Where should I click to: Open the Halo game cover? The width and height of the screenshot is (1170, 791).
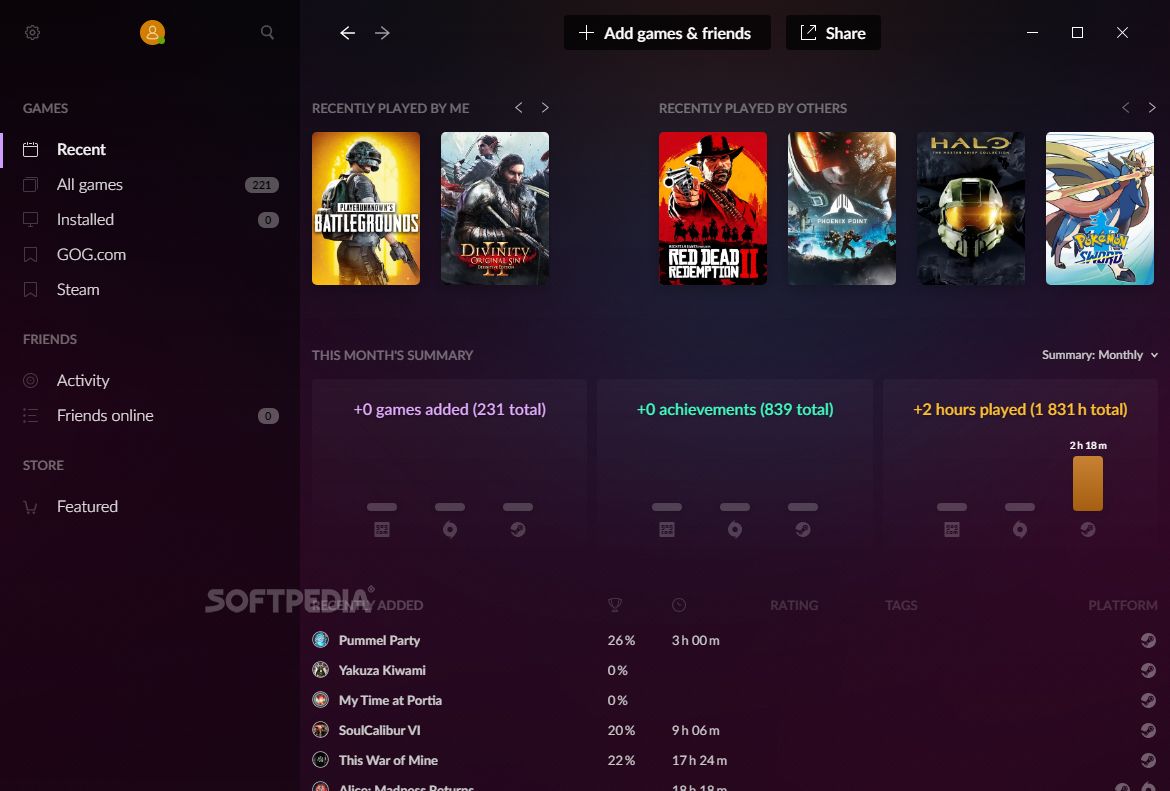tap(971, 208)
